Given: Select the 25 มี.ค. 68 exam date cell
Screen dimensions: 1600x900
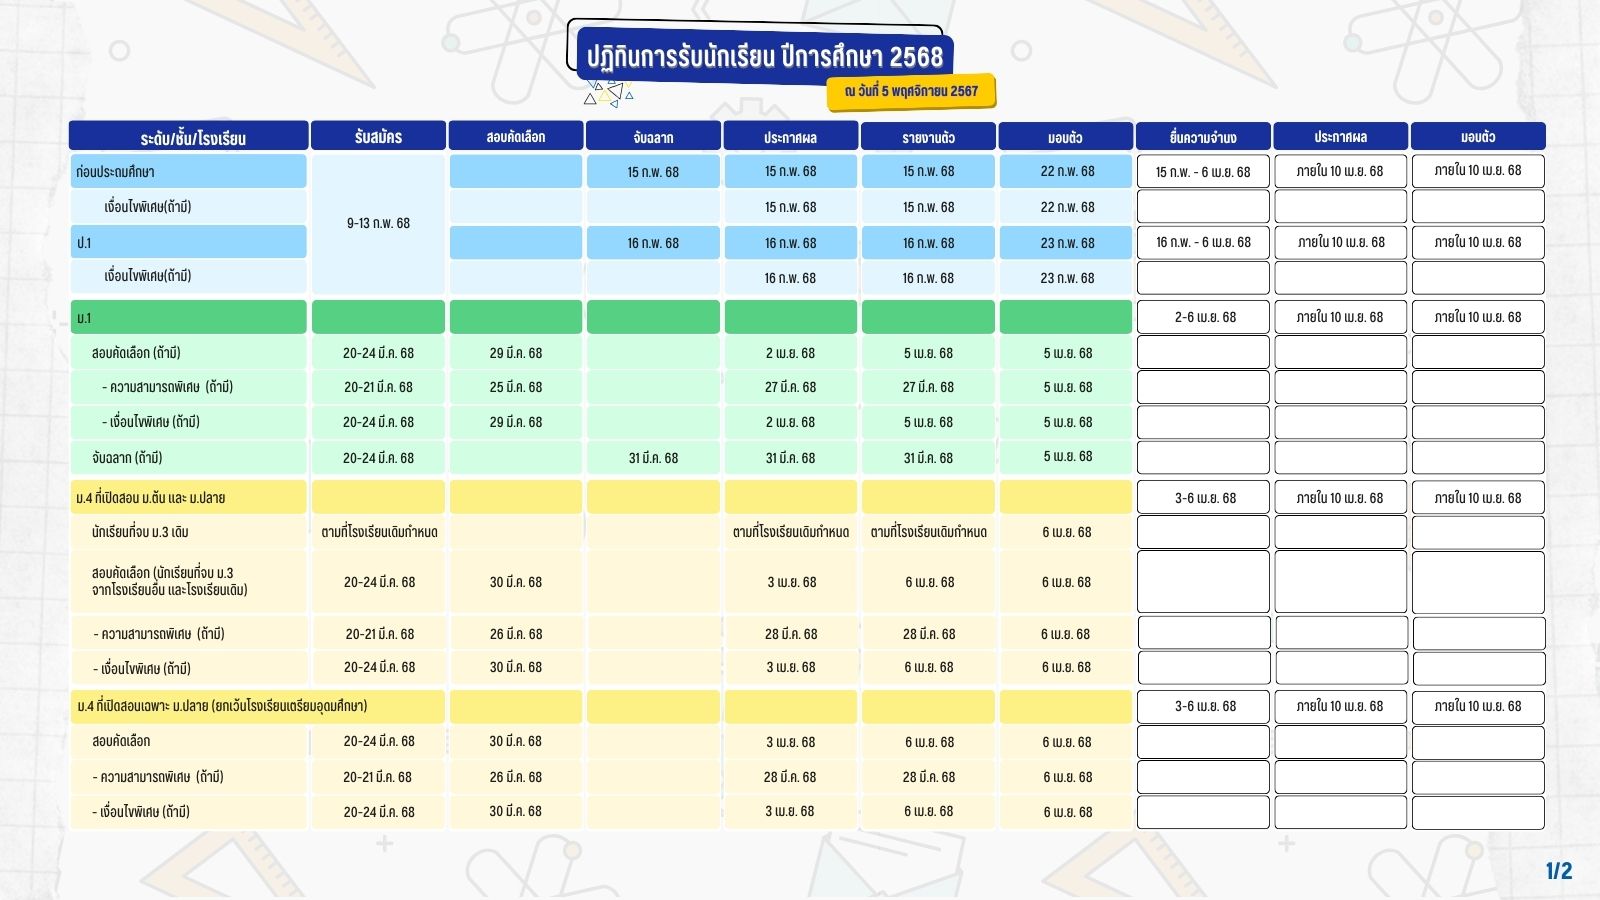Looking at the screenshot, I should coord(516,387).
